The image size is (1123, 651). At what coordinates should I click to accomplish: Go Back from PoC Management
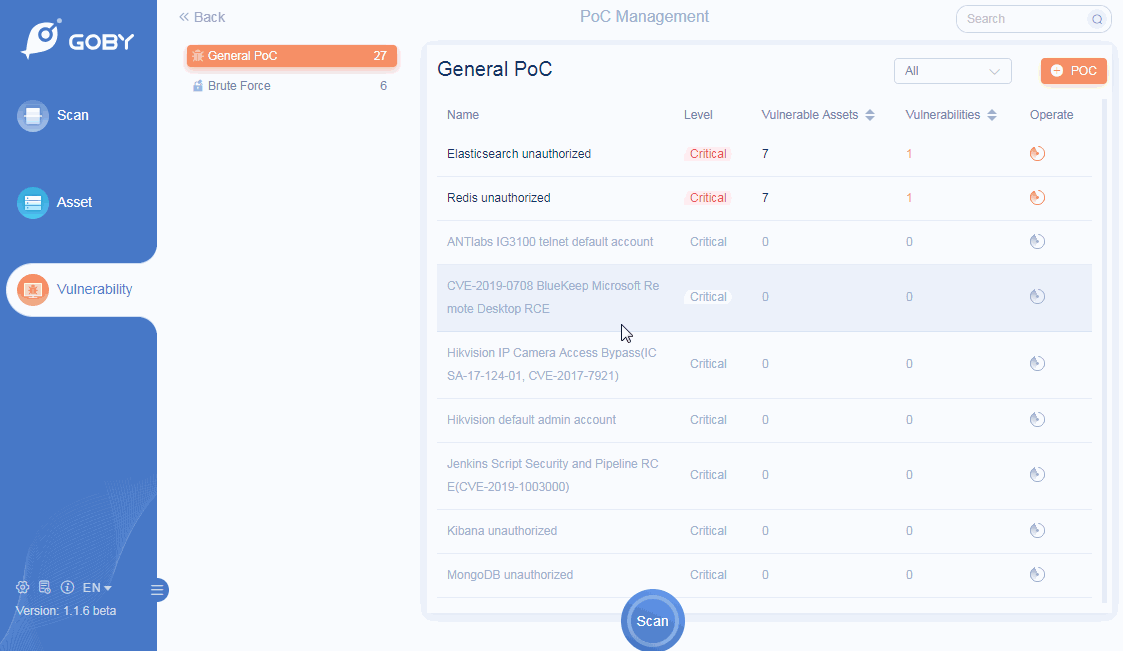[x=202, y=17]
